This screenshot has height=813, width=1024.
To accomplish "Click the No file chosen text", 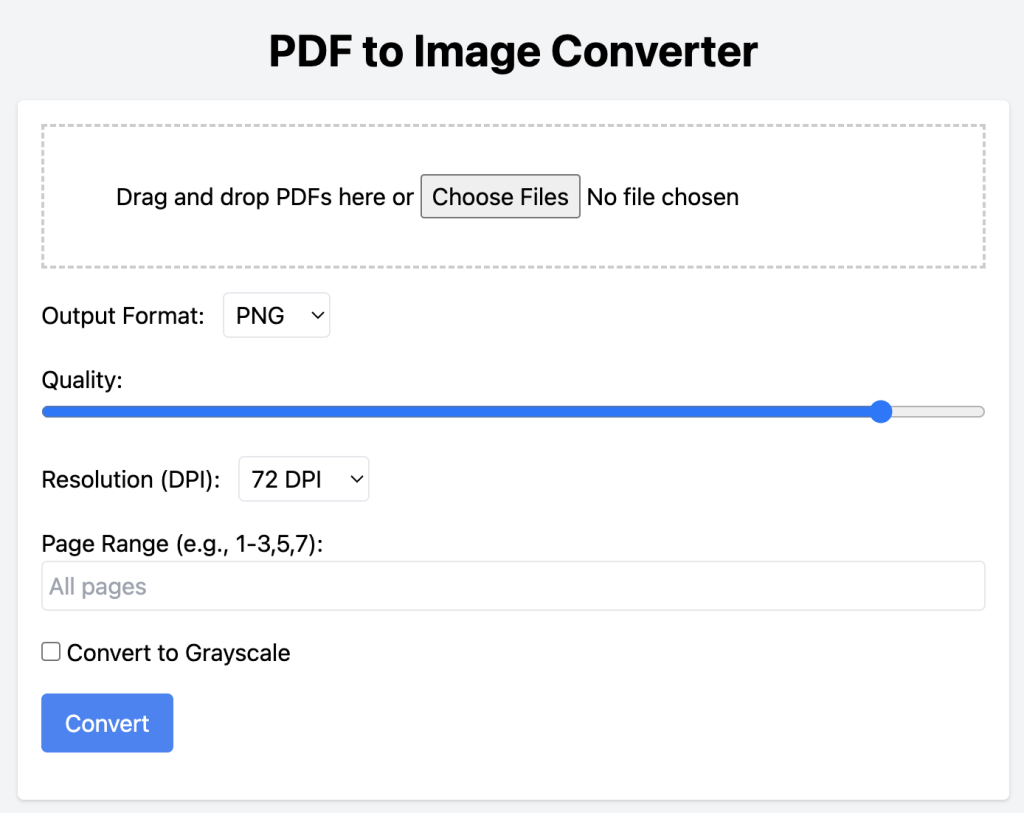I will tap(662, 196).
